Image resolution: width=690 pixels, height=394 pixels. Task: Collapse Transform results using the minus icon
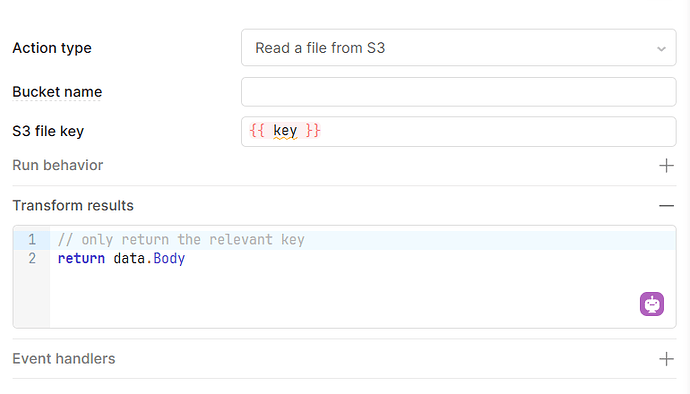[x=666, y=206]
